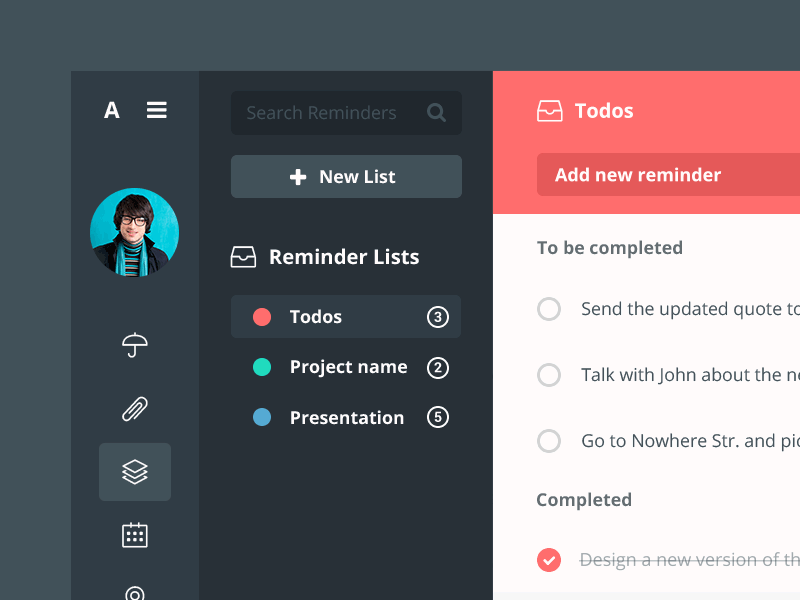
Task: Click the Todos title in red header
Action: 604,111
